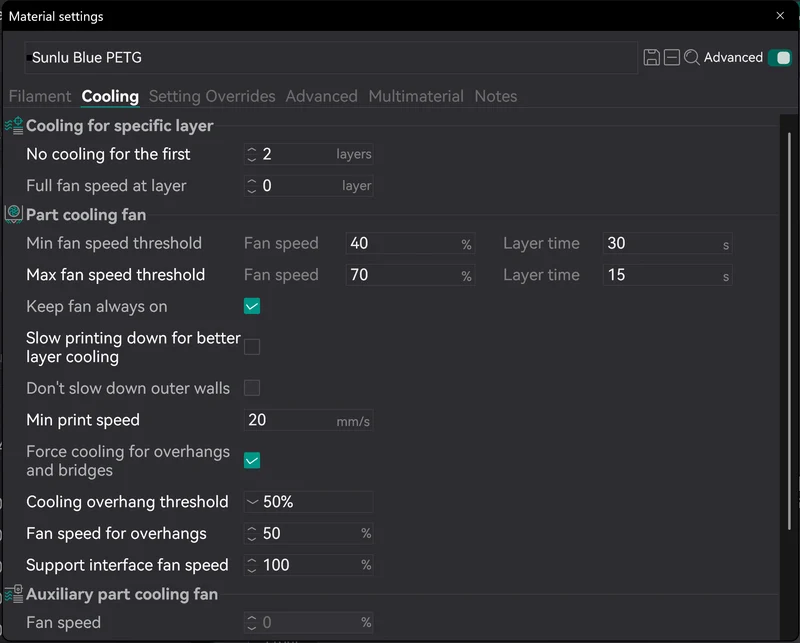Uncheck Force cooling for overhangs and bridges
This screenshot has width=800, height=643.
[252, 460]
